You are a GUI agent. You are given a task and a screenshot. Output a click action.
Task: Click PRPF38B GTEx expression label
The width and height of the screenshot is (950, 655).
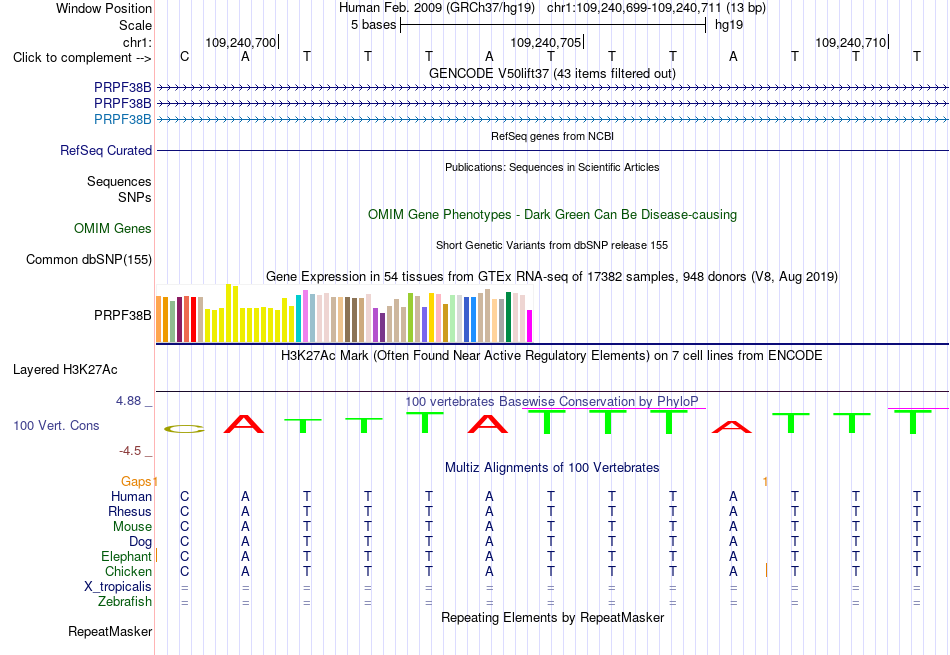click(x=122, y=315)
